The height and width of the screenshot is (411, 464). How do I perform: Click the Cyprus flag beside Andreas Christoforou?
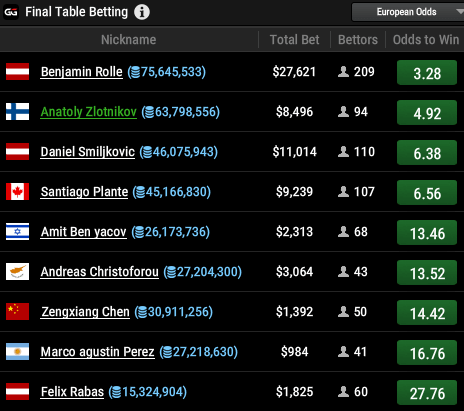pyautogui.click(x=17, y=272)
